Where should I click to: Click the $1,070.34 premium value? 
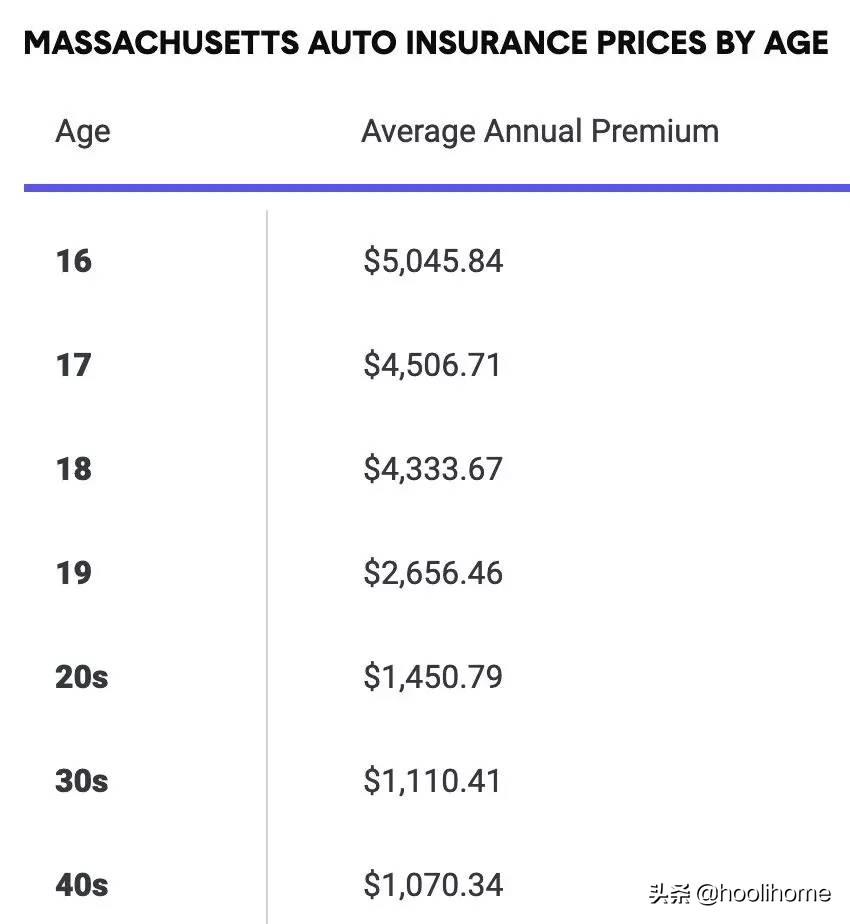(432, 886)
